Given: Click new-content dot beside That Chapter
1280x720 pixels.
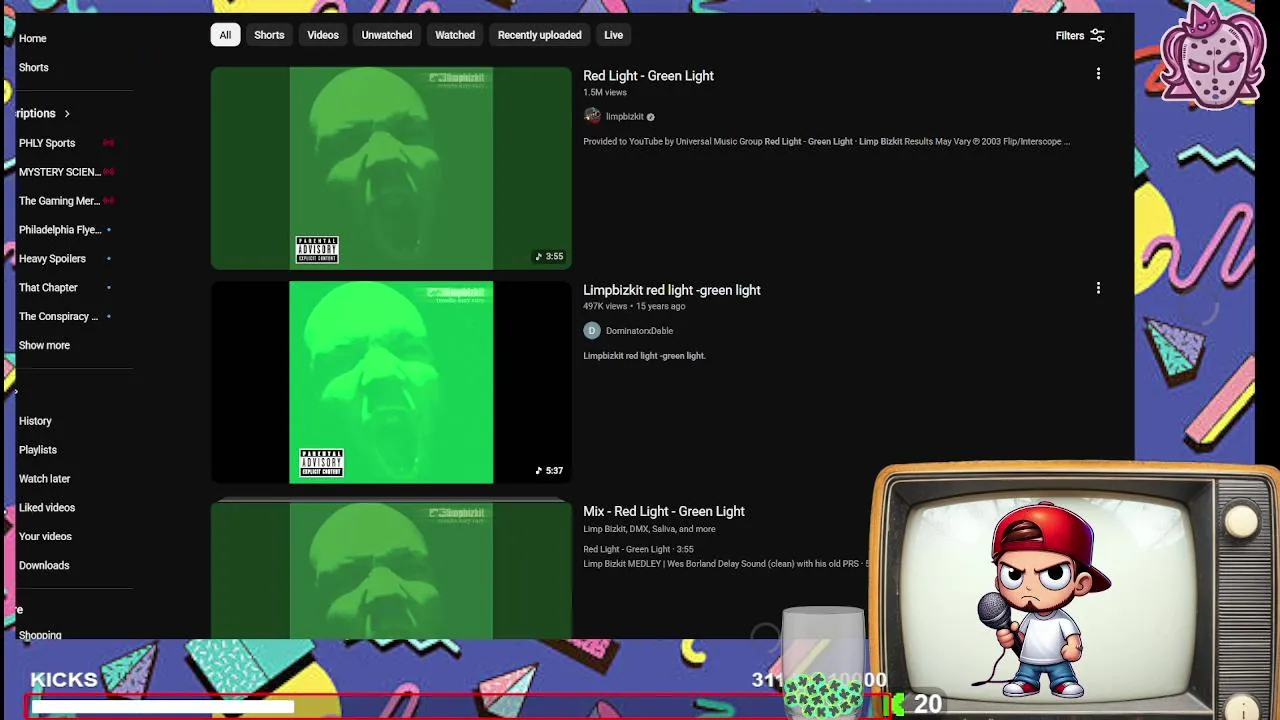Looking at the screenshot, I should coord(108,288).
